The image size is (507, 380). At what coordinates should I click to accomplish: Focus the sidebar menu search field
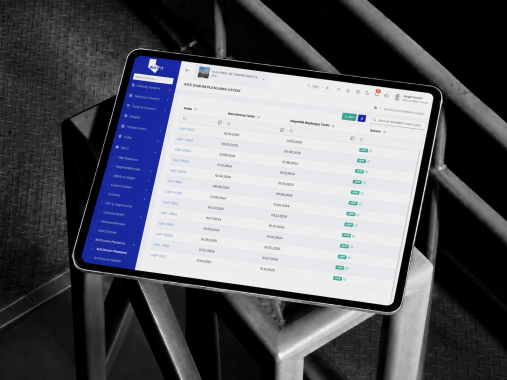pyautogui.click(x=153, y=79)
